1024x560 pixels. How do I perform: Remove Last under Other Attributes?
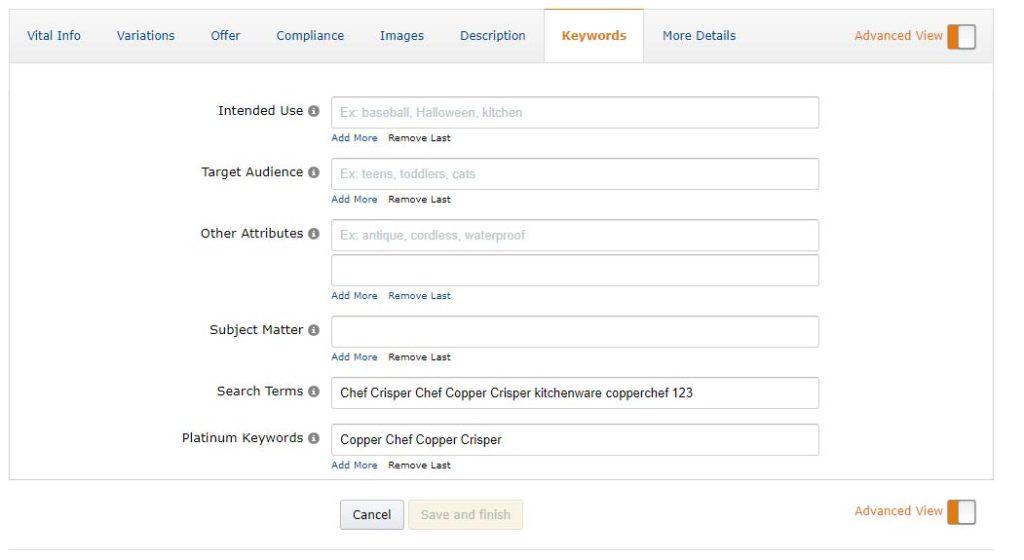click(x=419, y=296)
